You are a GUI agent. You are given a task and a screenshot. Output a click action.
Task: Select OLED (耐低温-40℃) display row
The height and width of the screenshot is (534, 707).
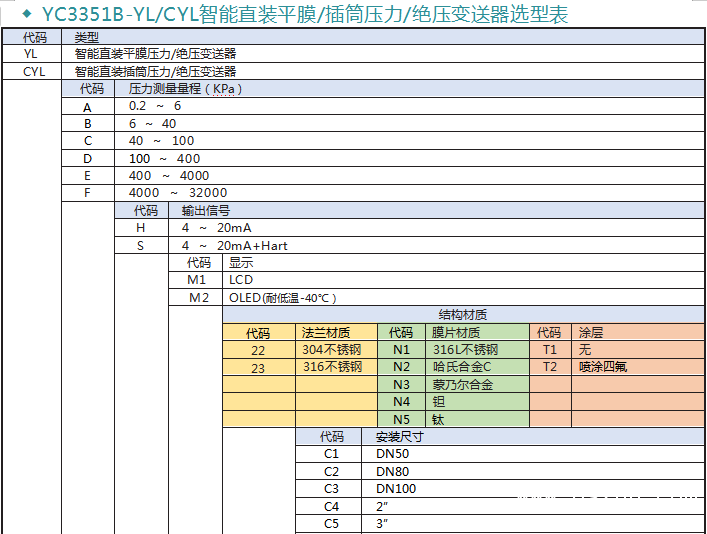pyautogui.click(x=283, y=298)
